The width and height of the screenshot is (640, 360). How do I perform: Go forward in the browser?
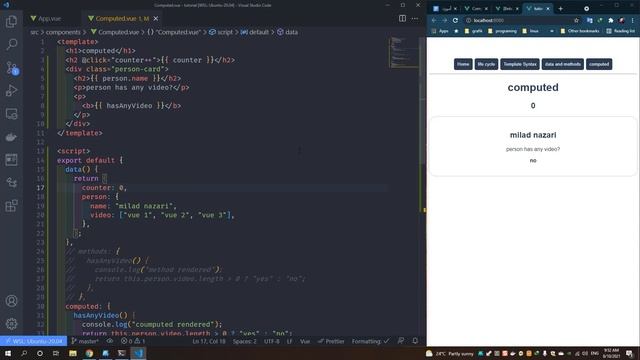444,20
